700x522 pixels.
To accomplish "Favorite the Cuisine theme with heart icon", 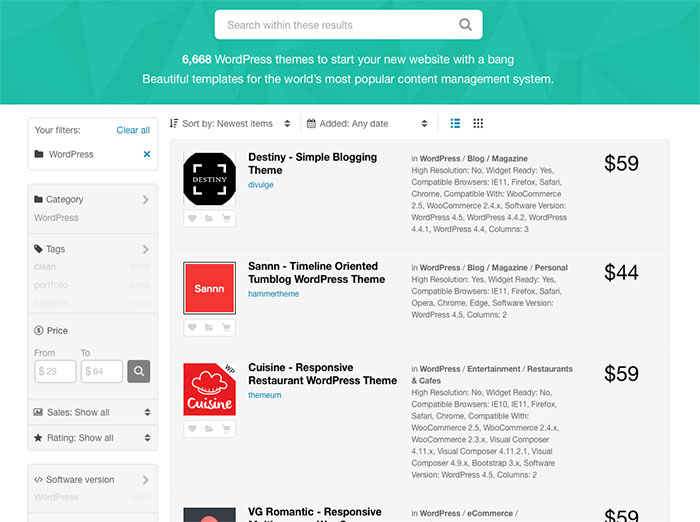I will (192, 429).
